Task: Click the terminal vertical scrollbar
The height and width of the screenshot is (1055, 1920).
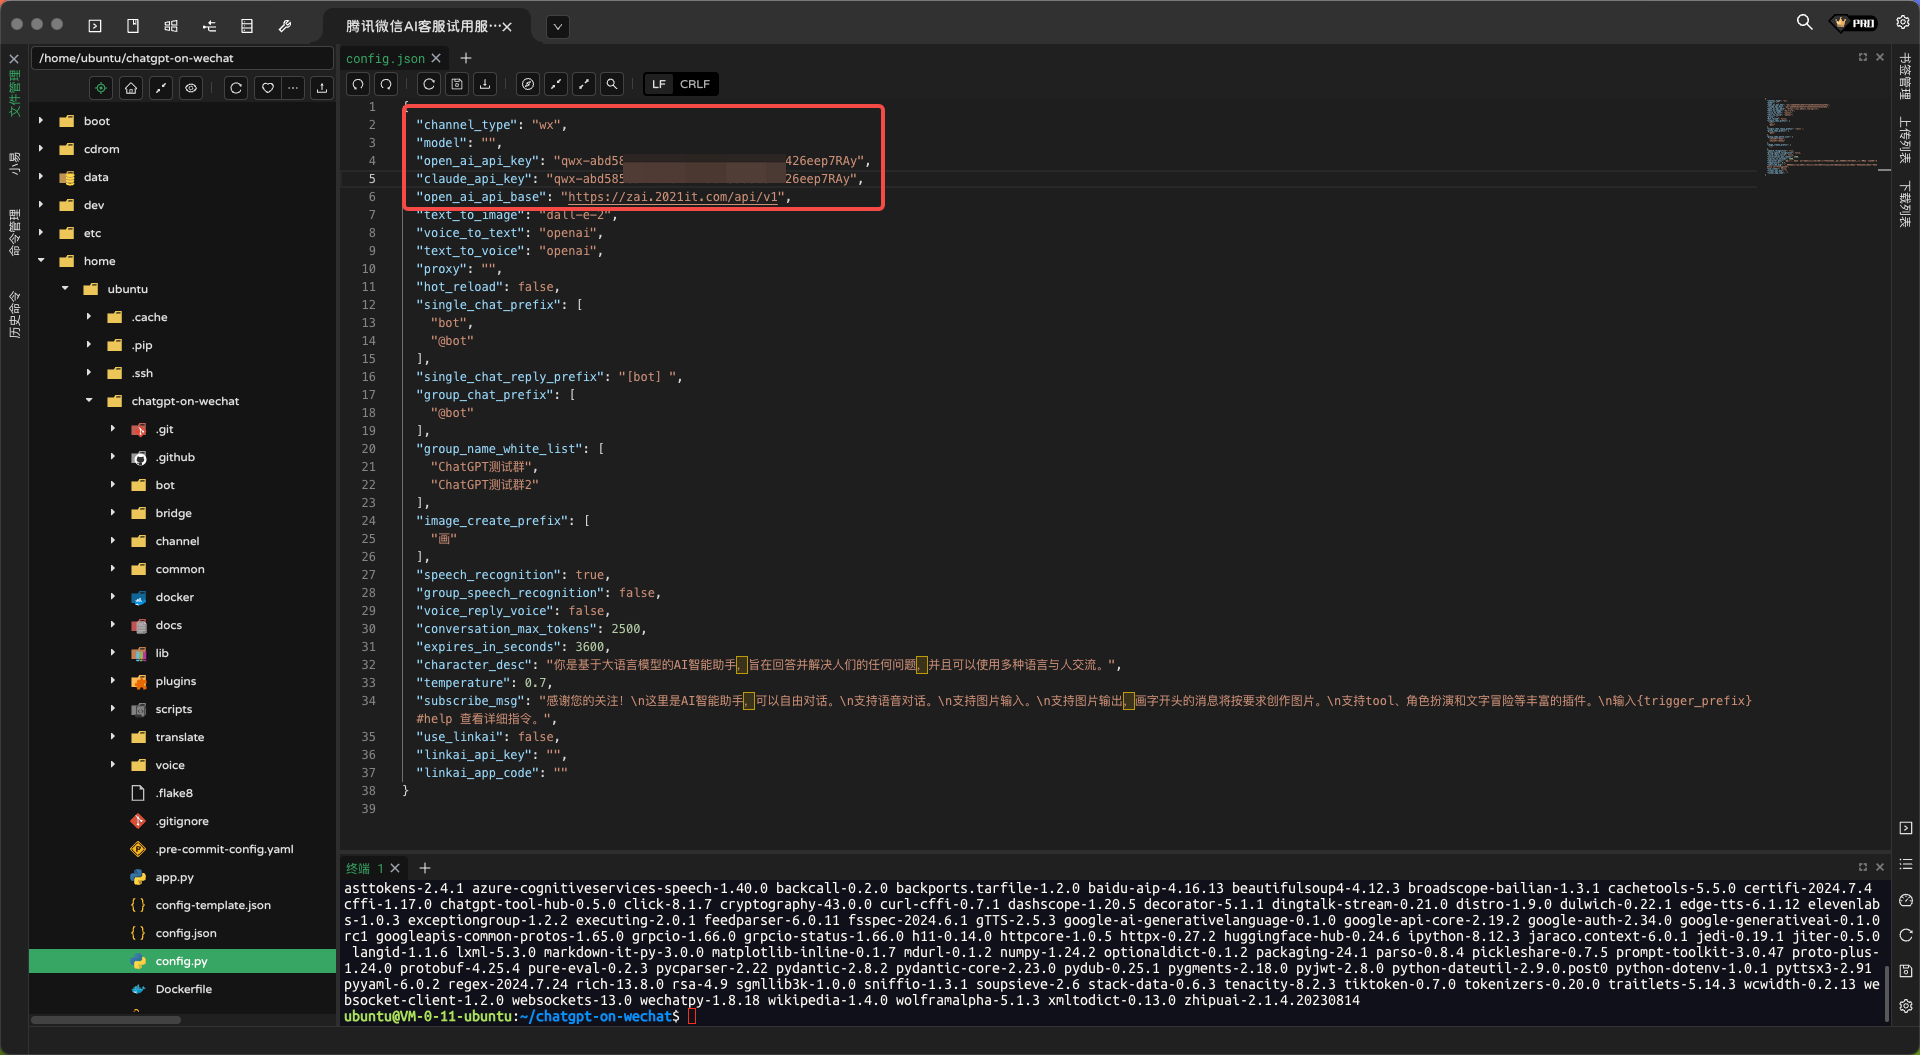Action: coord(1886,993)
